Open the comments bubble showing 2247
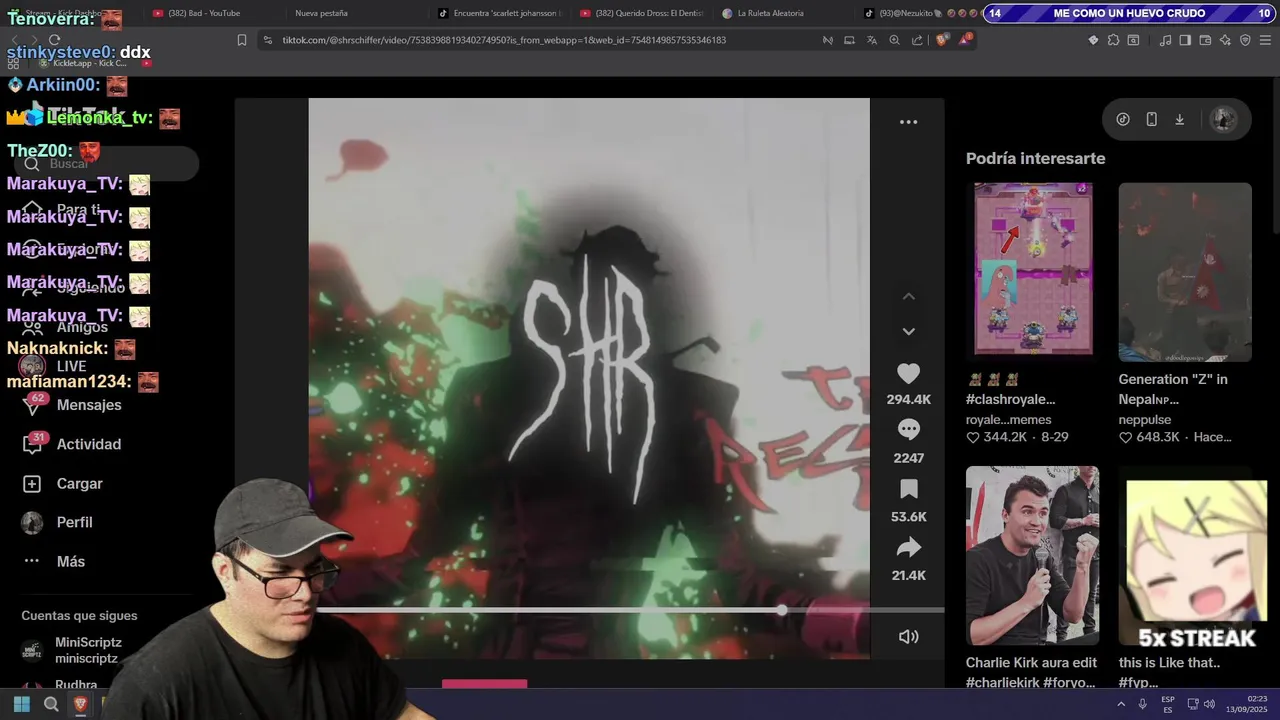 (x=908, y=430)
